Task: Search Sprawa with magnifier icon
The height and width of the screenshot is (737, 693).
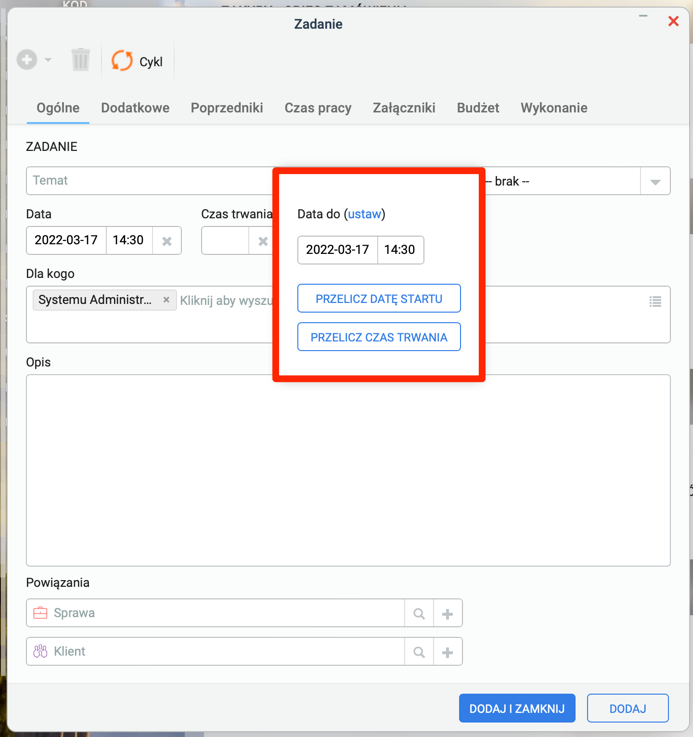Action: pos(419,613)
